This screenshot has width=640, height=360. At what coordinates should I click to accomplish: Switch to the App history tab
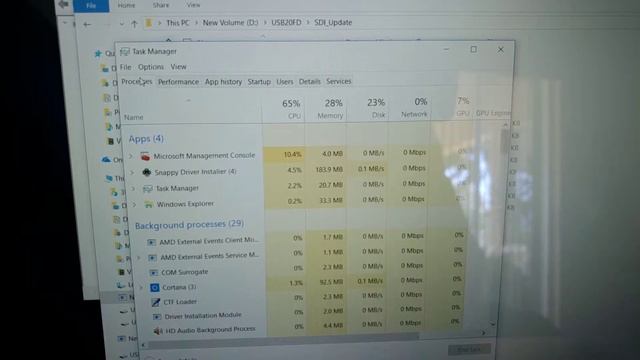point(223,82)
